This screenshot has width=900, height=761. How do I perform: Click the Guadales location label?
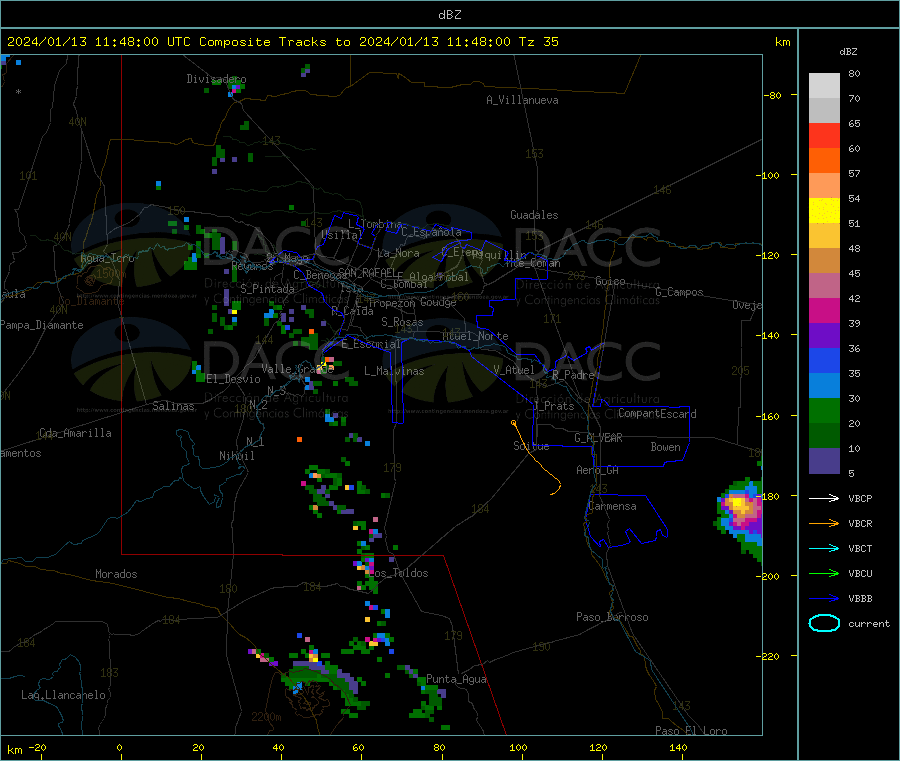pyautogui.click(x=534, y=215)
